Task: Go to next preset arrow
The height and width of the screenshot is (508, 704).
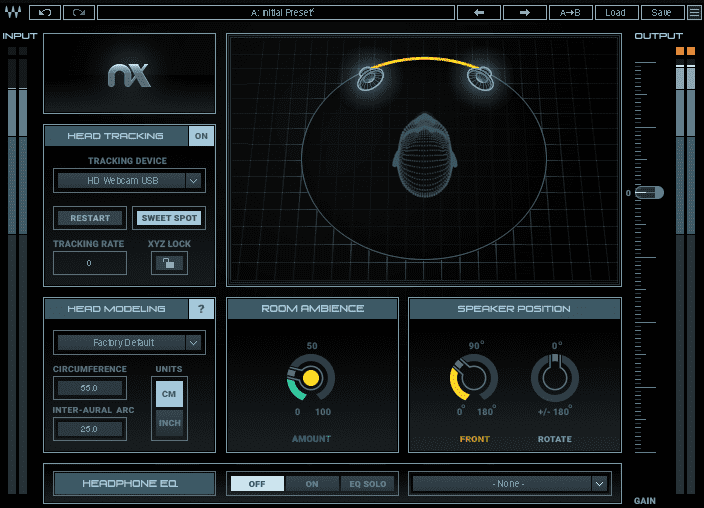Action: (x=524, y=12)
